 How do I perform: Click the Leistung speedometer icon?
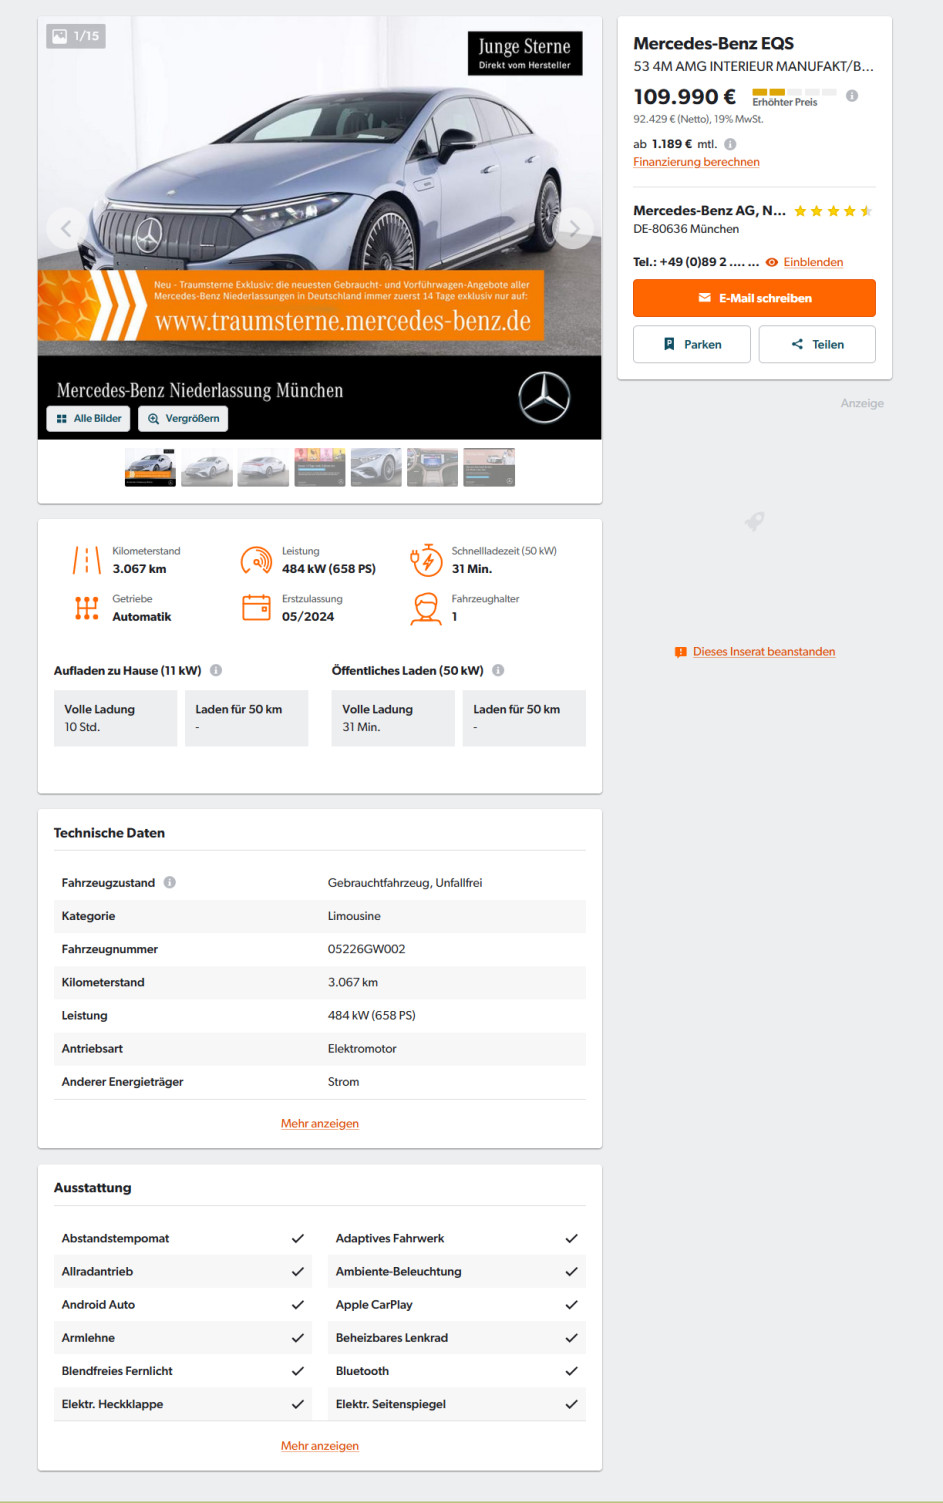pyautogui.click(x=256, y=560)
